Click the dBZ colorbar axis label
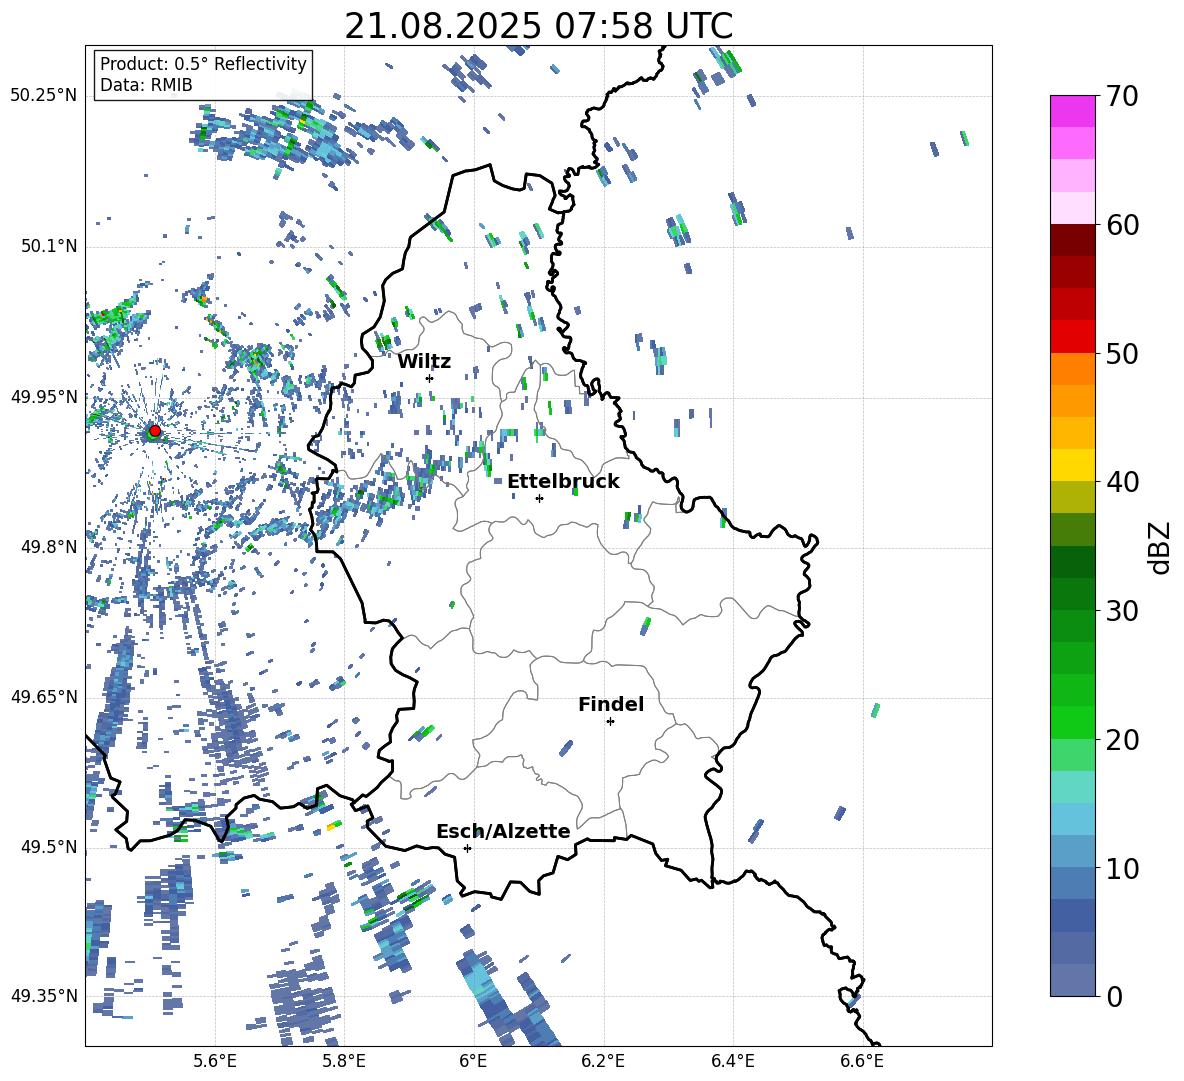 (1161, 547)
